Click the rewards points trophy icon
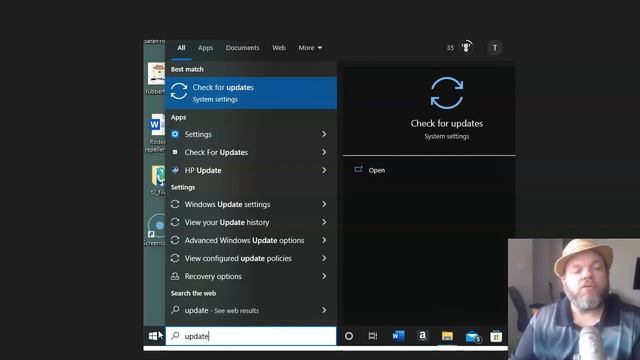Viewport: 640px width, 360px height. coord(466,47)
